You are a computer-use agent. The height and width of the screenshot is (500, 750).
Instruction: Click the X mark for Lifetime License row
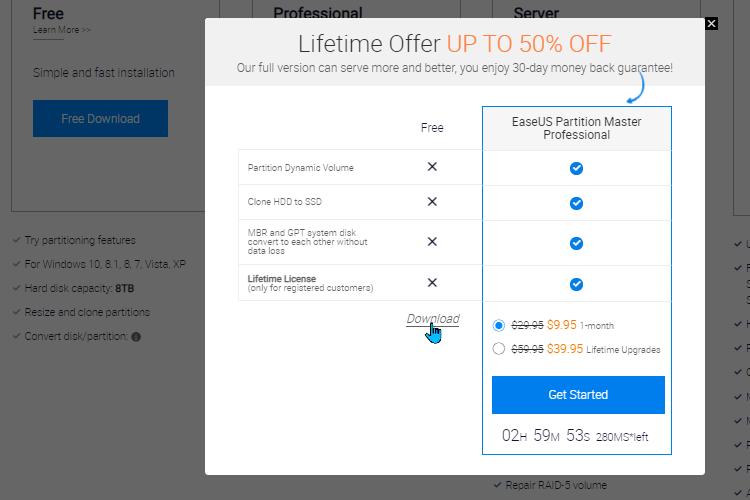click(432, 283)
